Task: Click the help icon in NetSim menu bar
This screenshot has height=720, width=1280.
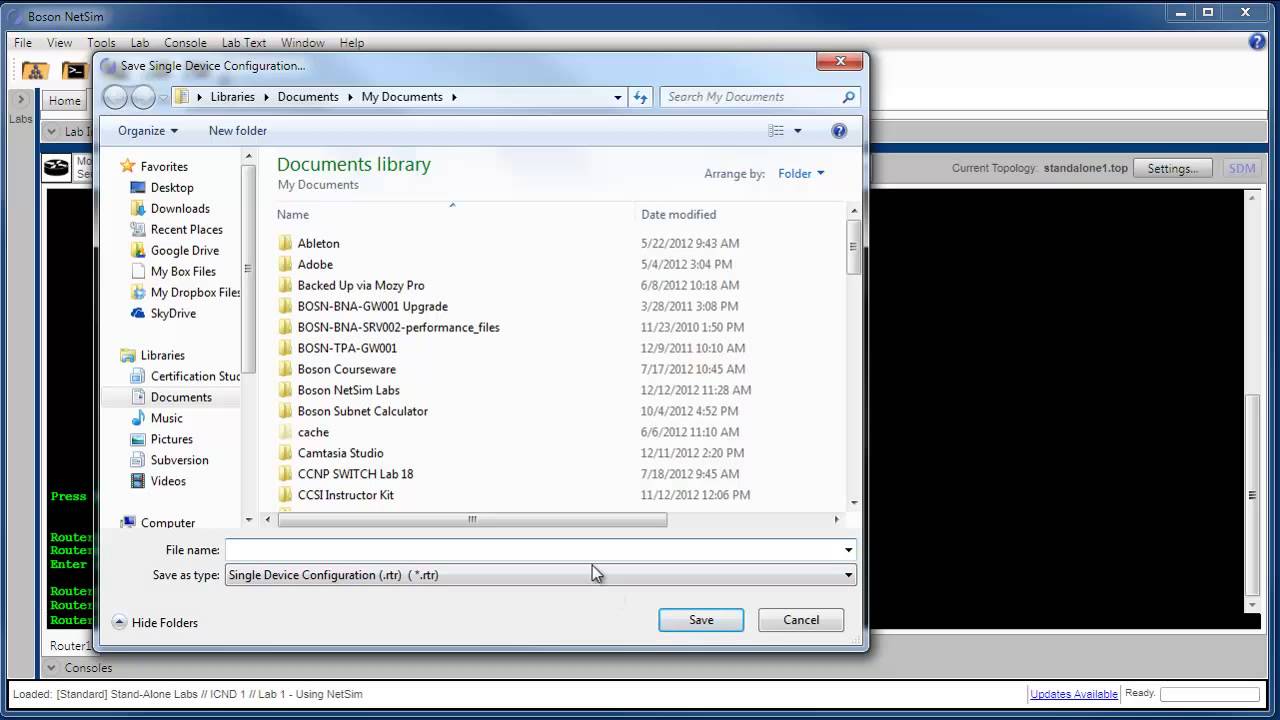Action: click(x=1257, y=42)
